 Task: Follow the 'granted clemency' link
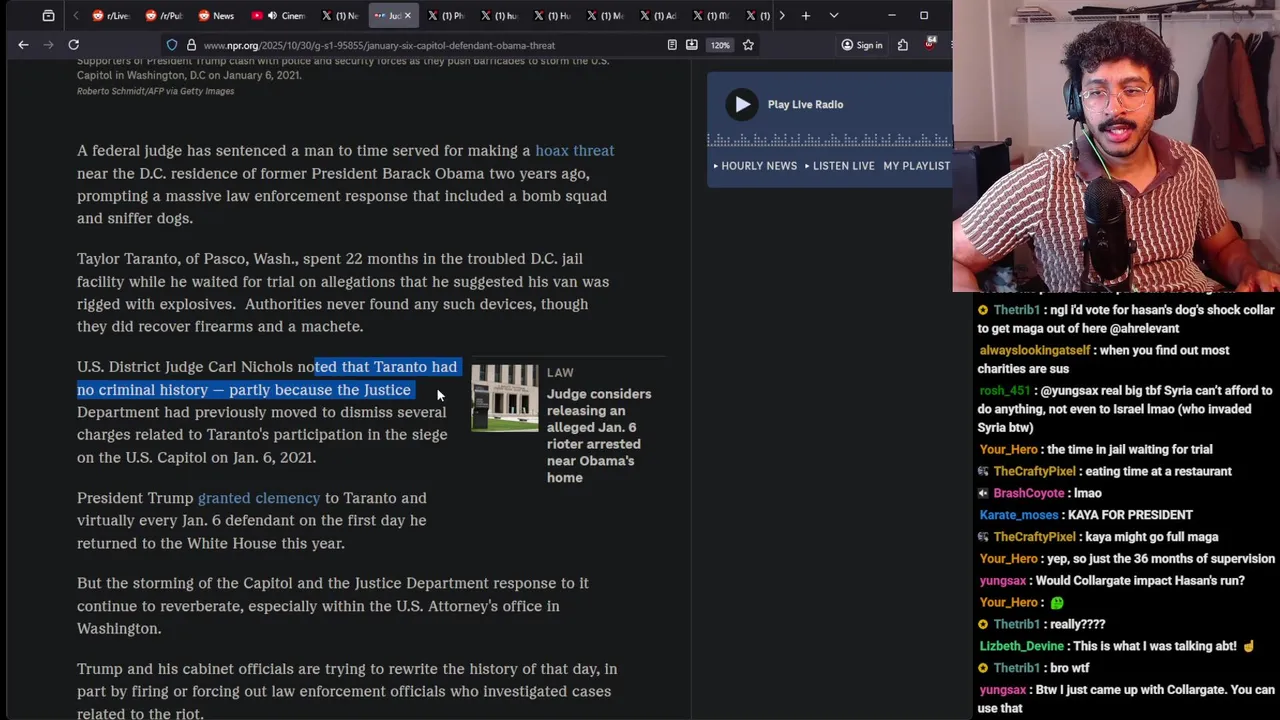tap(259, 498)
